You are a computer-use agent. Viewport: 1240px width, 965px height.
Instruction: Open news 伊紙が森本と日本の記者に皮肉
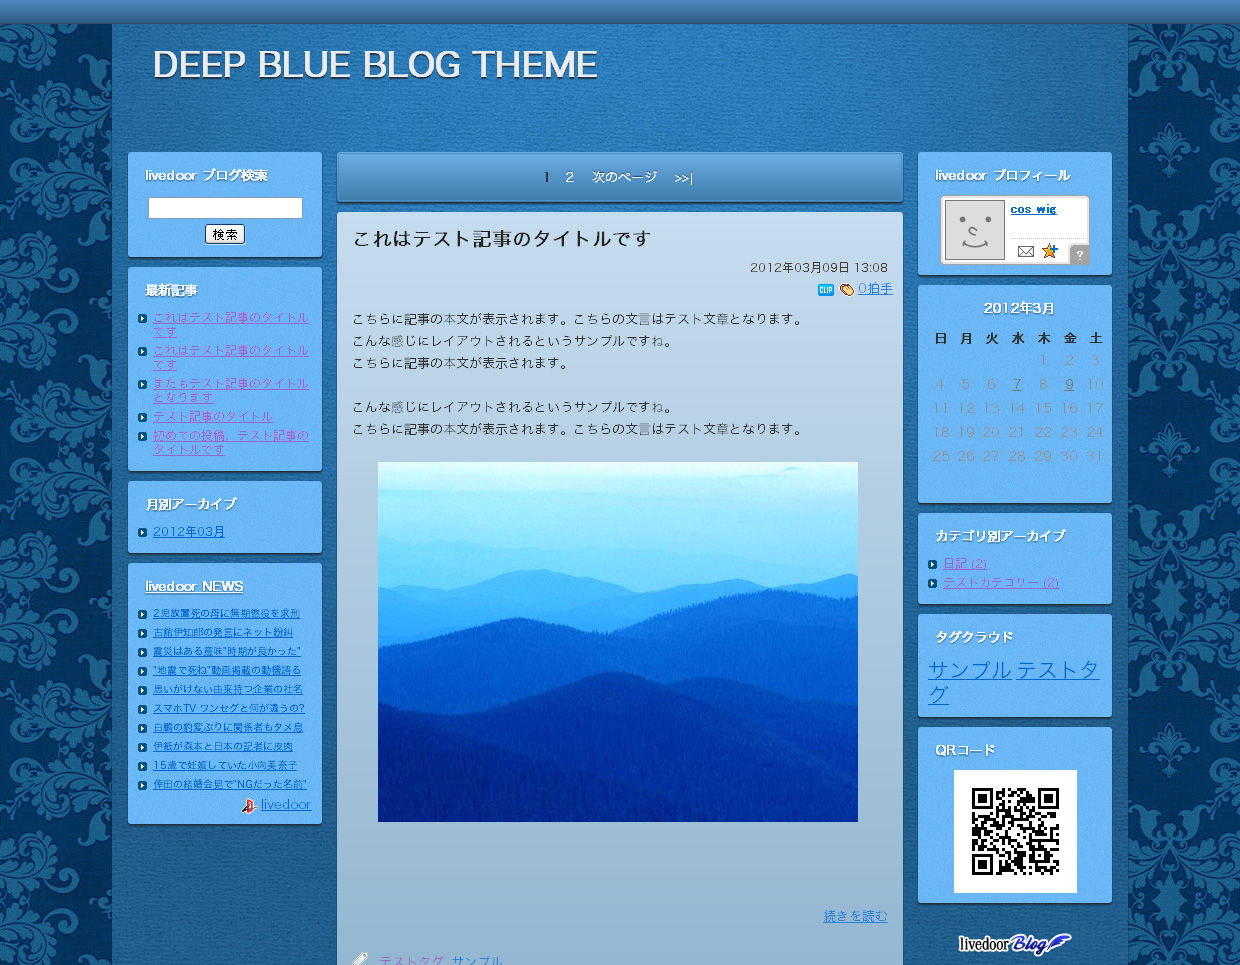pos(223,747)
